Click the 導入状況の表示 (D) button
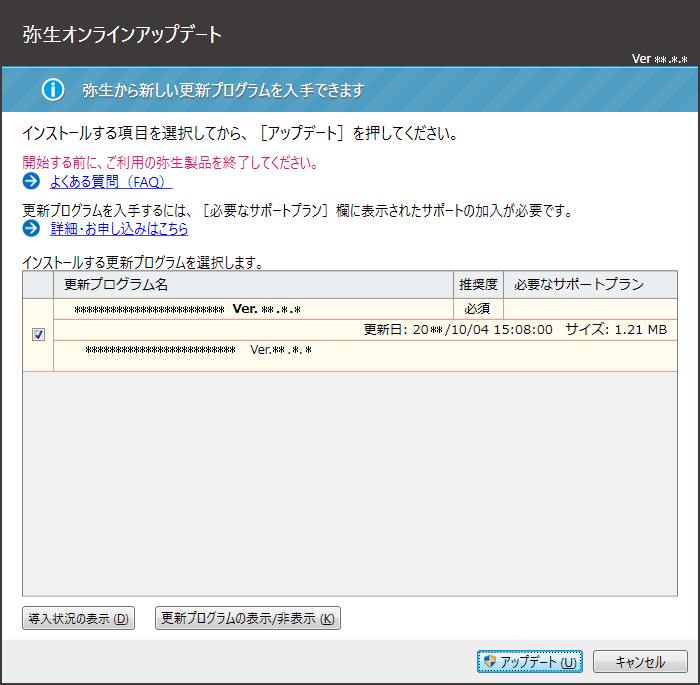 79,618
